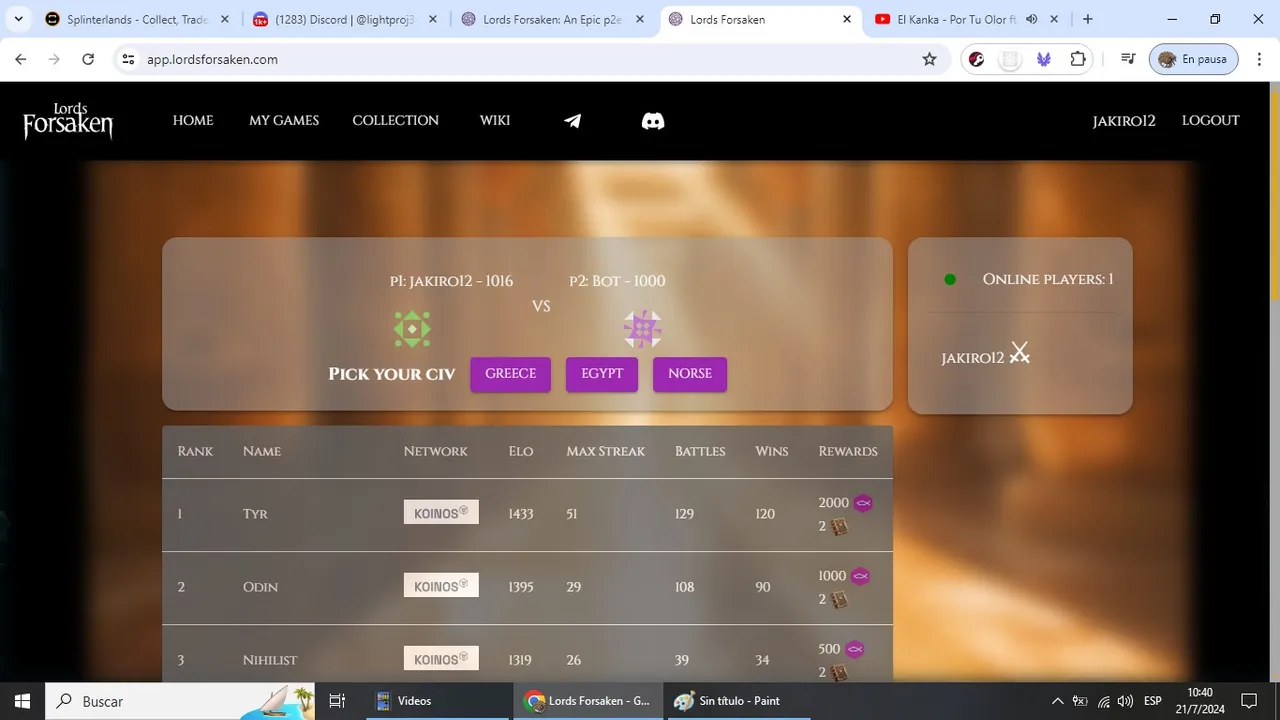Switch to the Splinterlands tab
Screen dimensions: 1280x720
[x=135, y=19]
